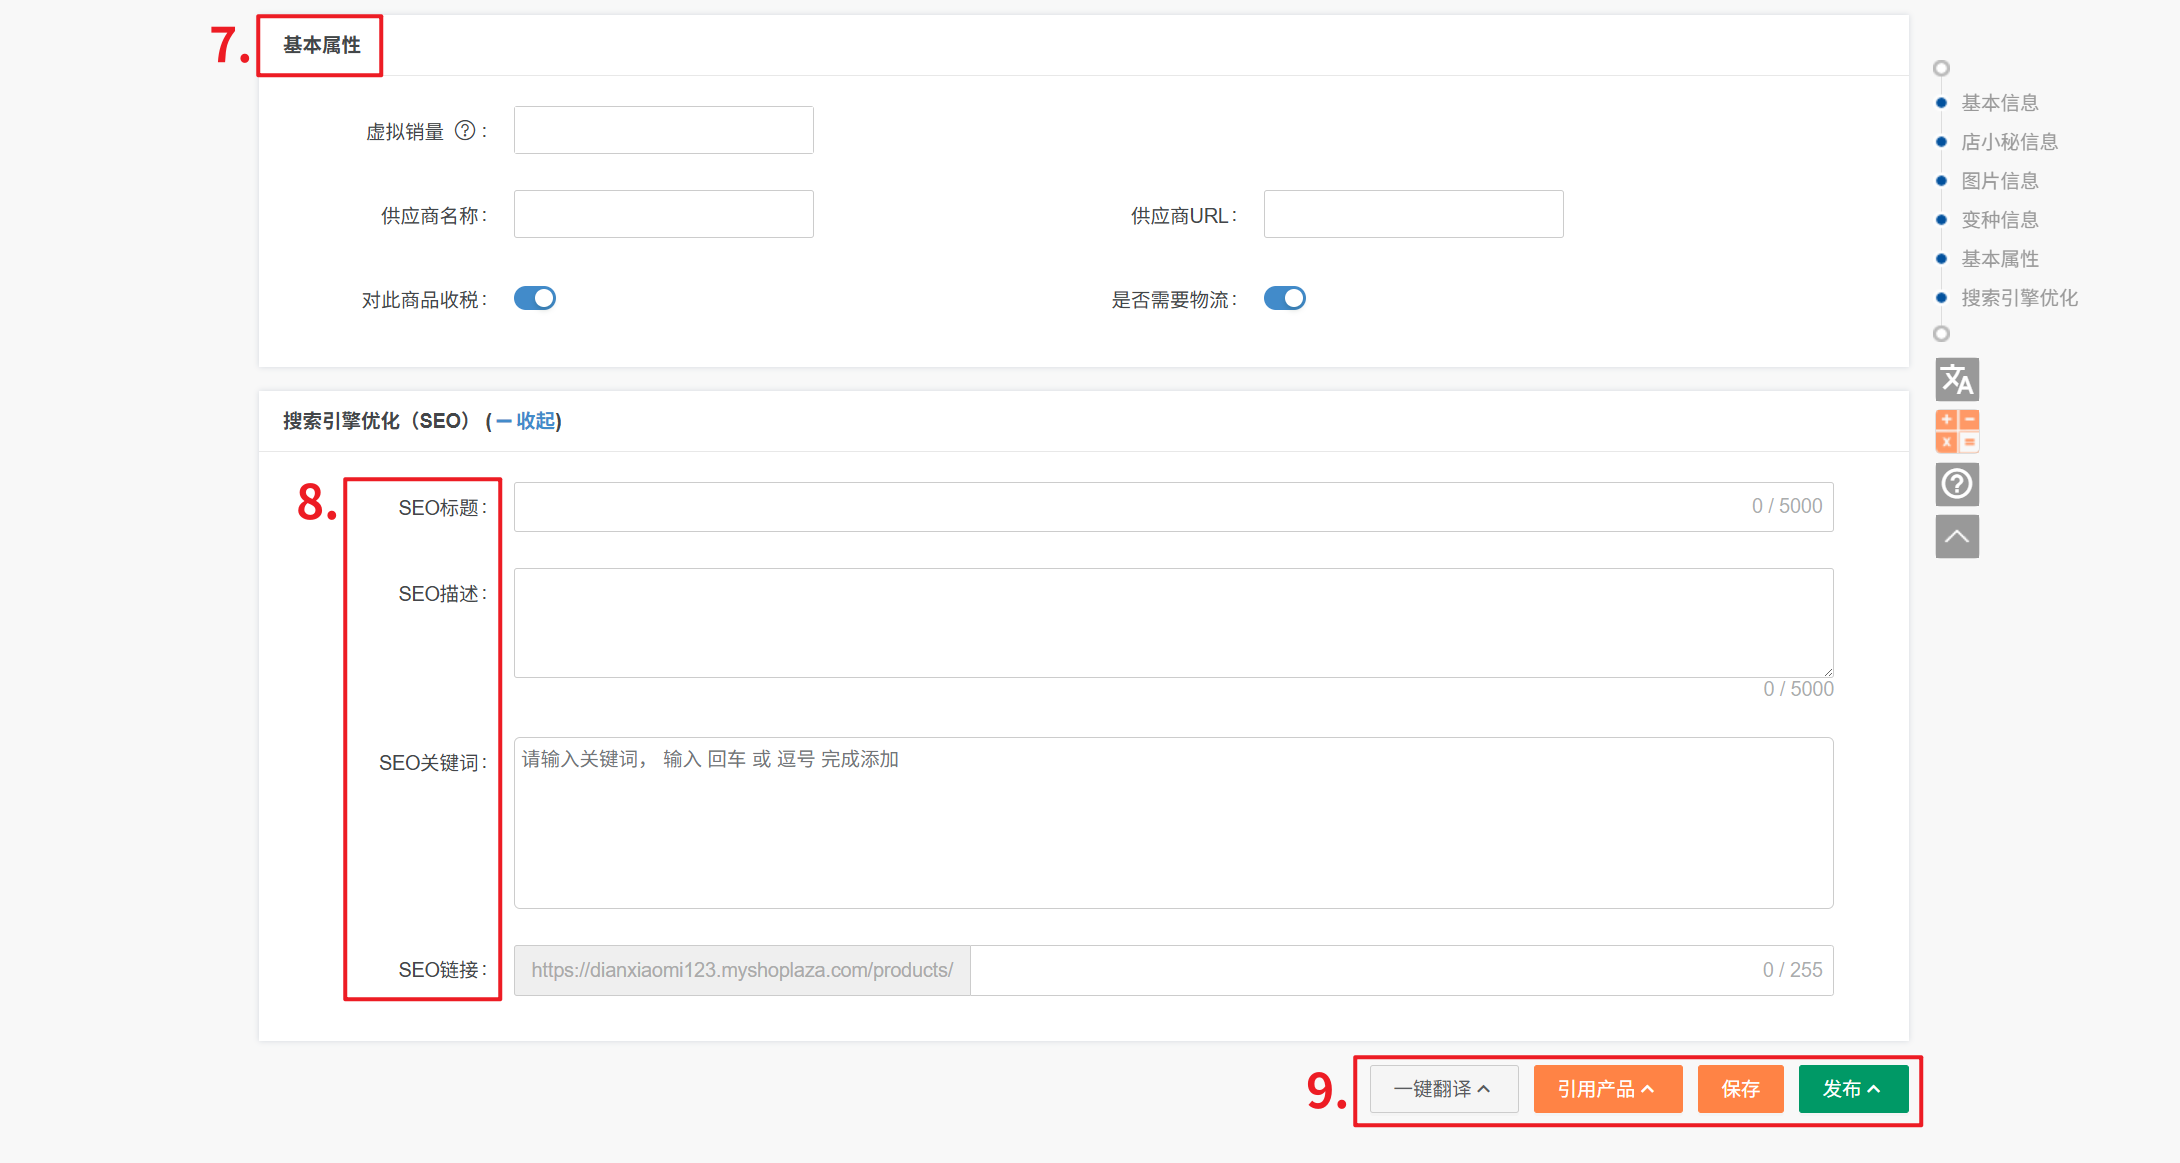
Task: Expand the 一键翻译 dropdown button
Action: 1443,1089
